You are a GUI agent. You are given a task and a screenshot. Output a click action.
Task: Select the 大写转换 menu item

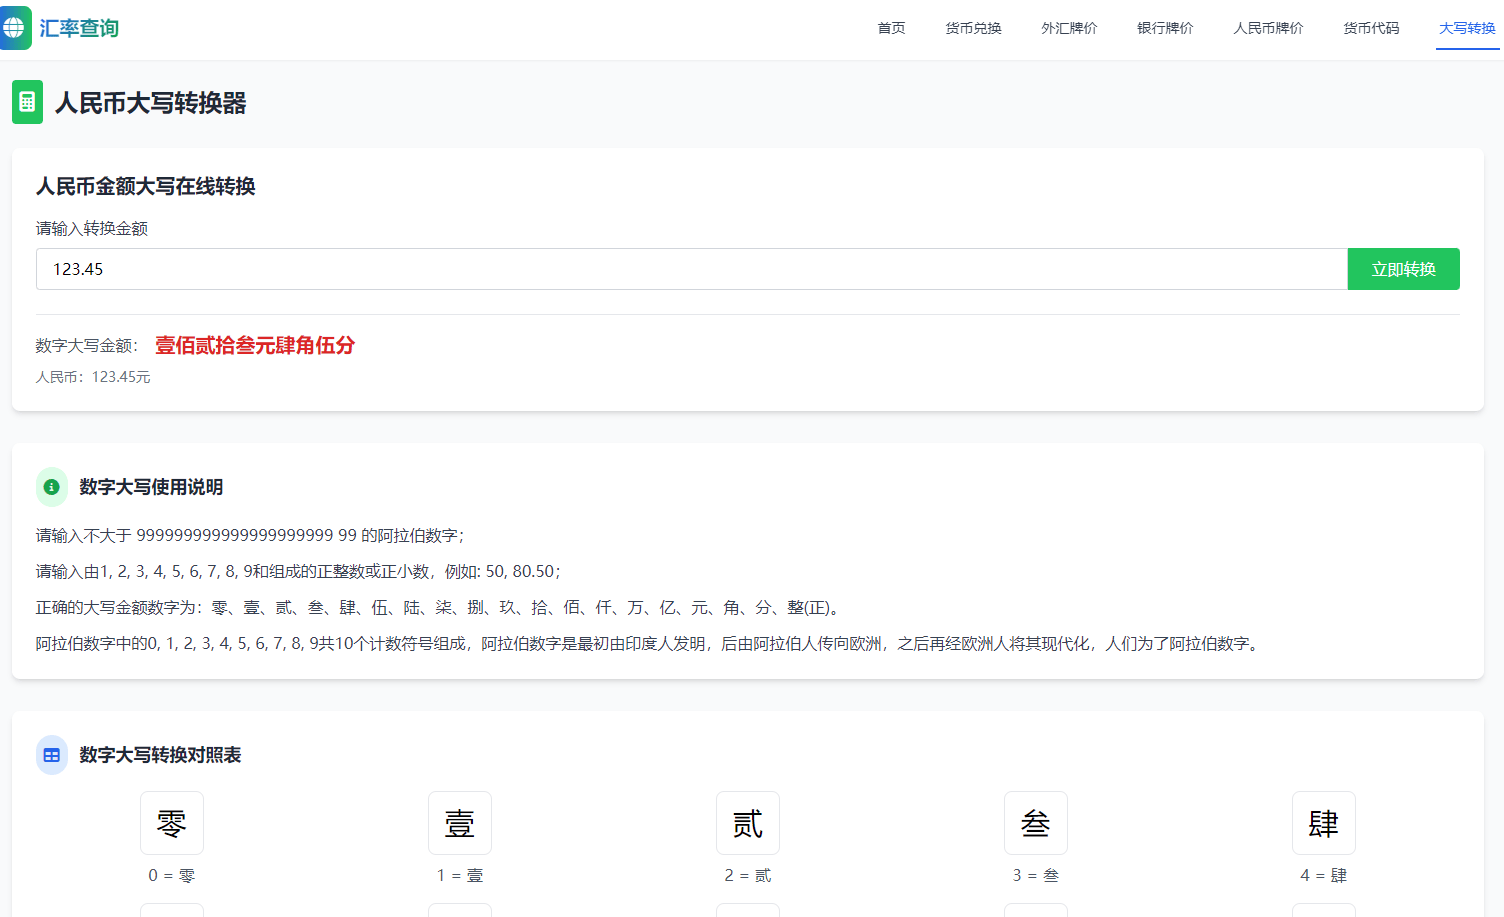pyautogui.click(x=1467, y=28)
